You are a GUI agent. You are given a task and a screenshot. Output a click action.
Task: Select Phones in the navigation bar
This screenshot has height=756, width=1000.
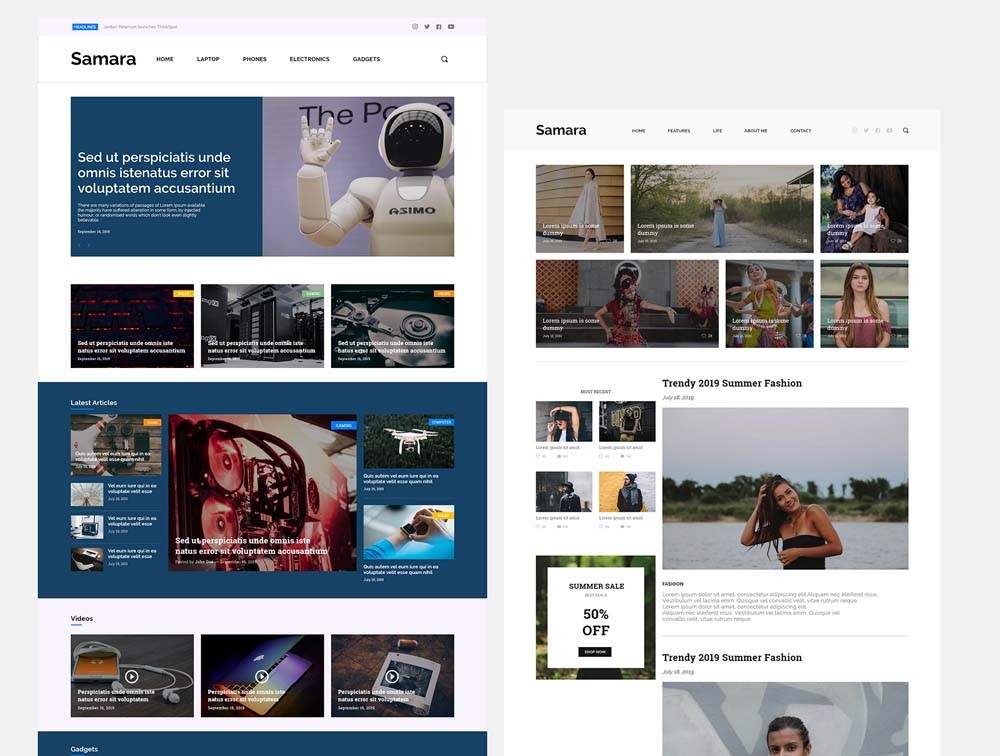255,59
